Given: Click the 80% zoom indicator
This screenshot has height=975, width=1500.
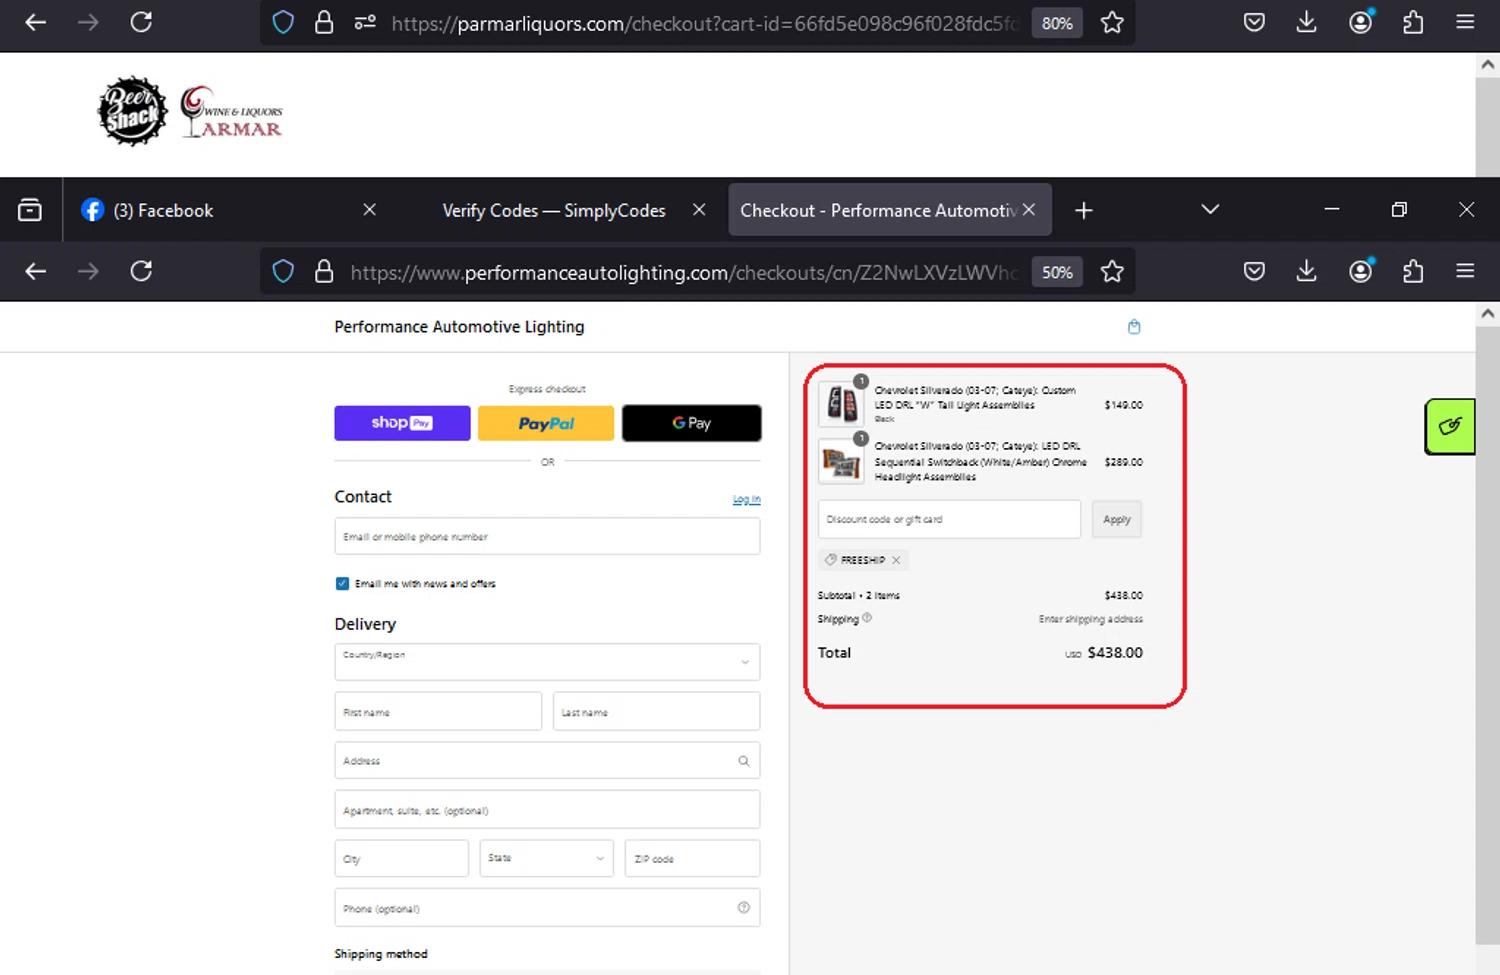Looking at the screenshot, I should coord(1057,23).
